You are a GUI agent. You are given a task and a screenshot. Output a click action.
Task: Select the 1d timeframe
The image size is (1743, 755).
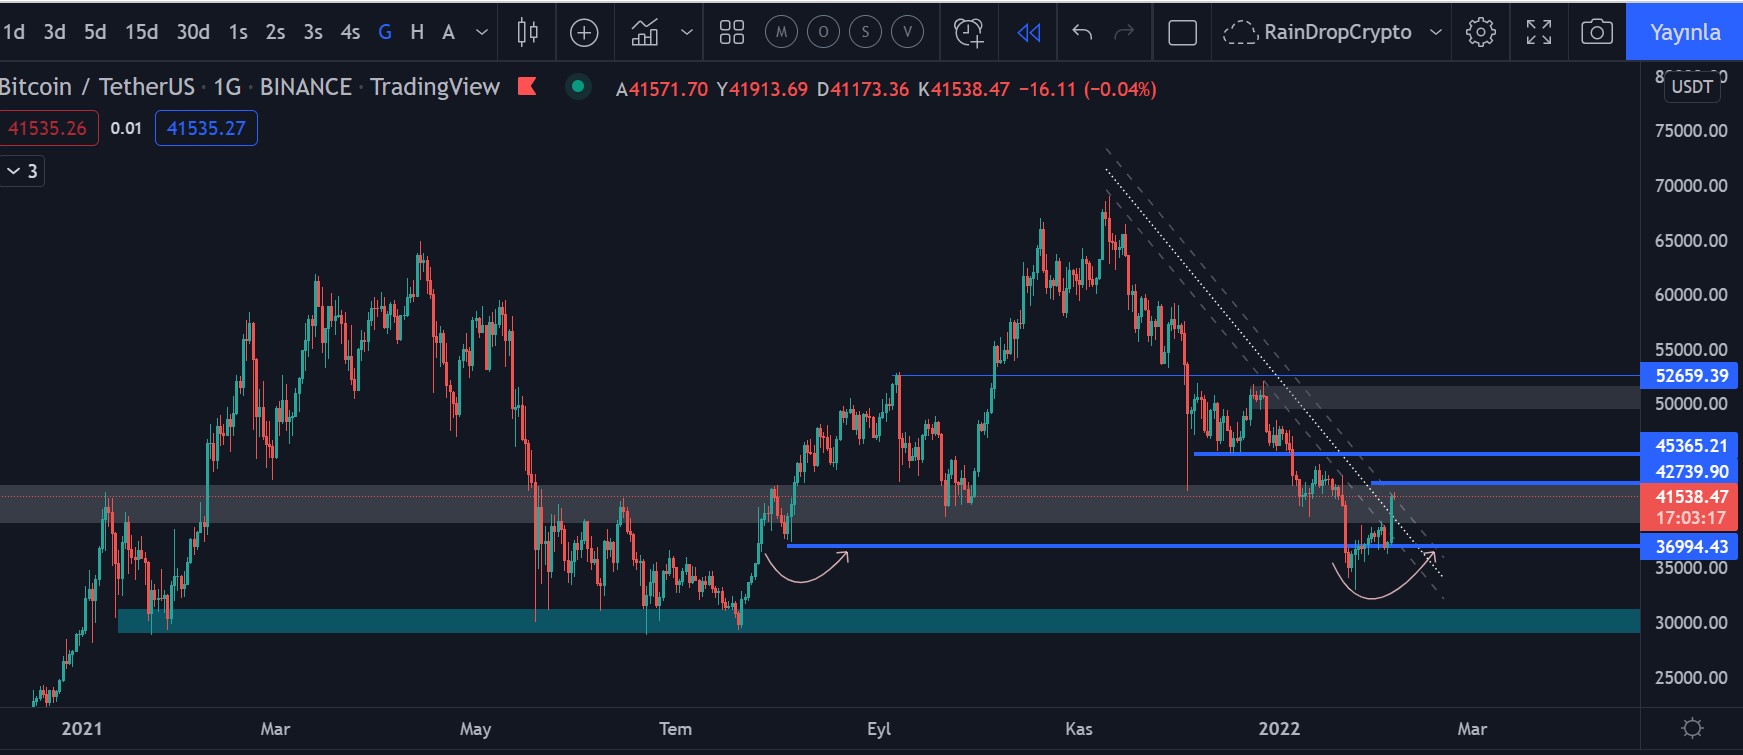pyautogui.click(x=14, y=32)
